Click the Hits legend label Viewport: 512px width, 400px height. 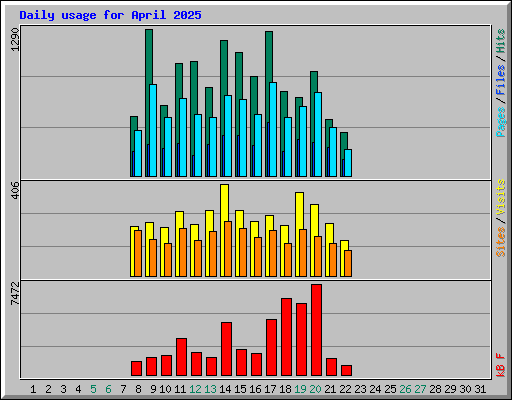[501, 41]
